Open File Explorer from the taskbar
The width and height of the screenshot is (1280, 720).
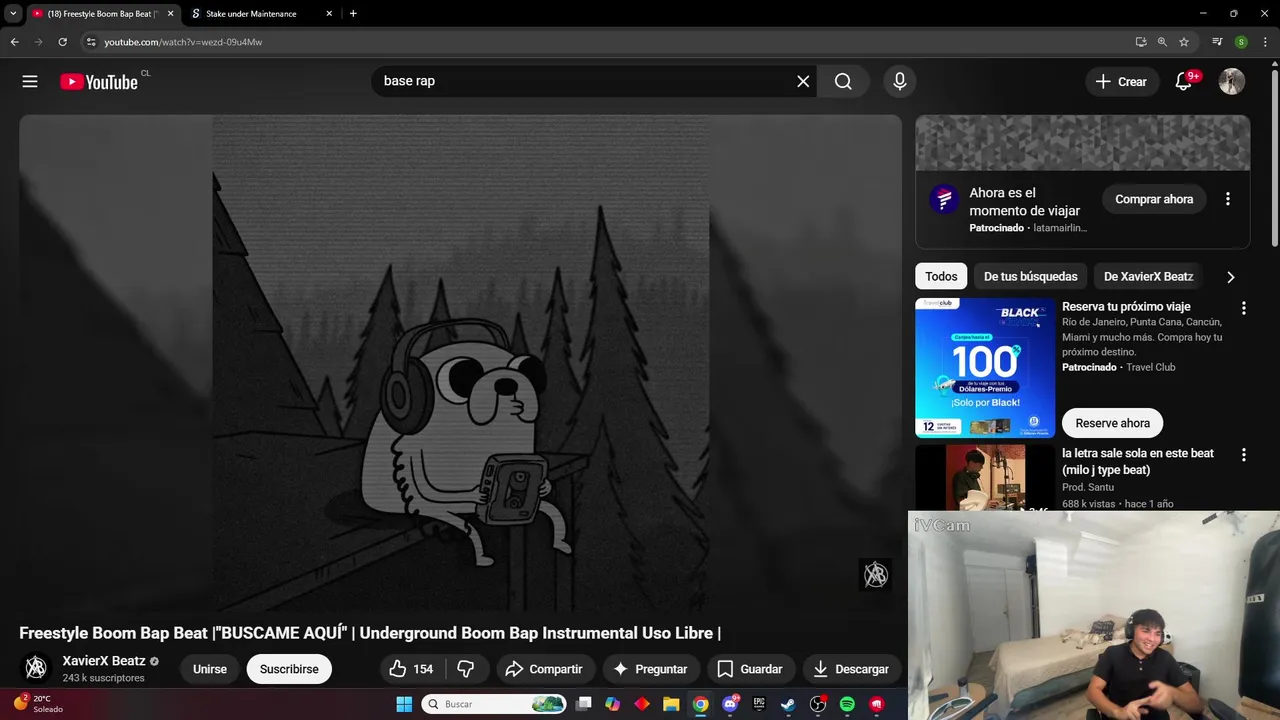[x=671, y=704]
